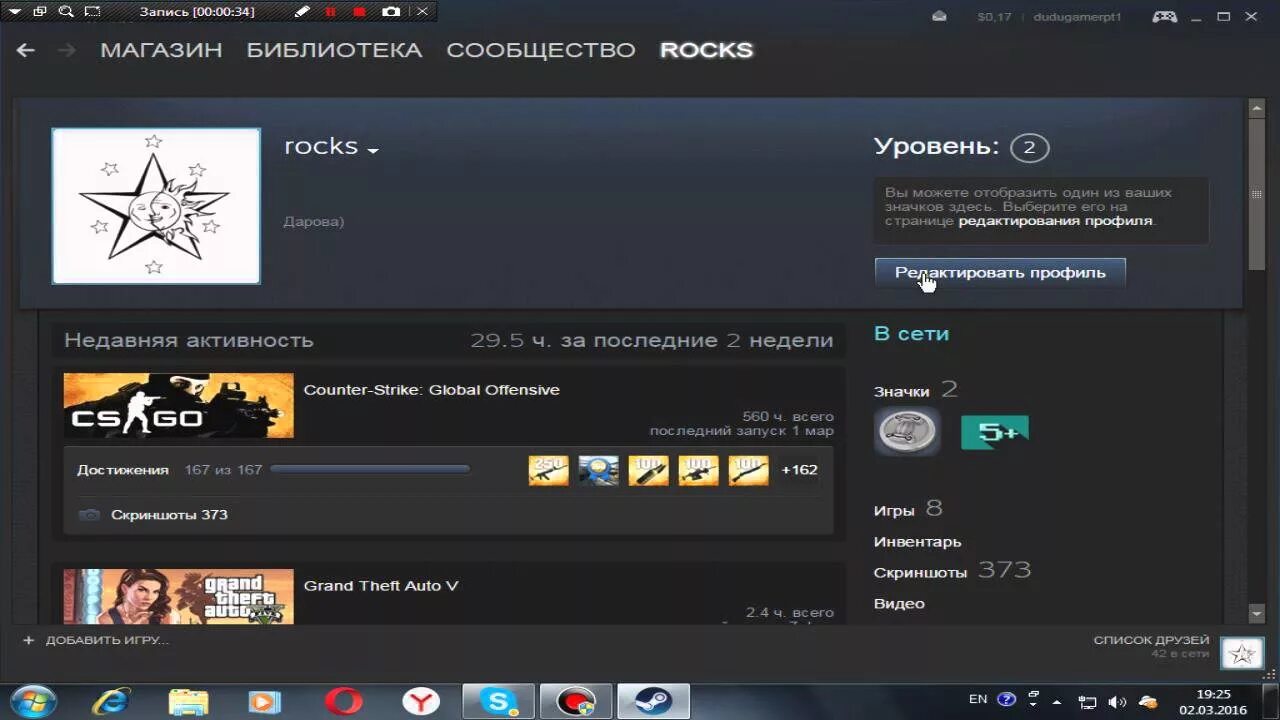Click Редактировать профиль button
The width and height of the screenshot is (1280, 720).
1000,272
